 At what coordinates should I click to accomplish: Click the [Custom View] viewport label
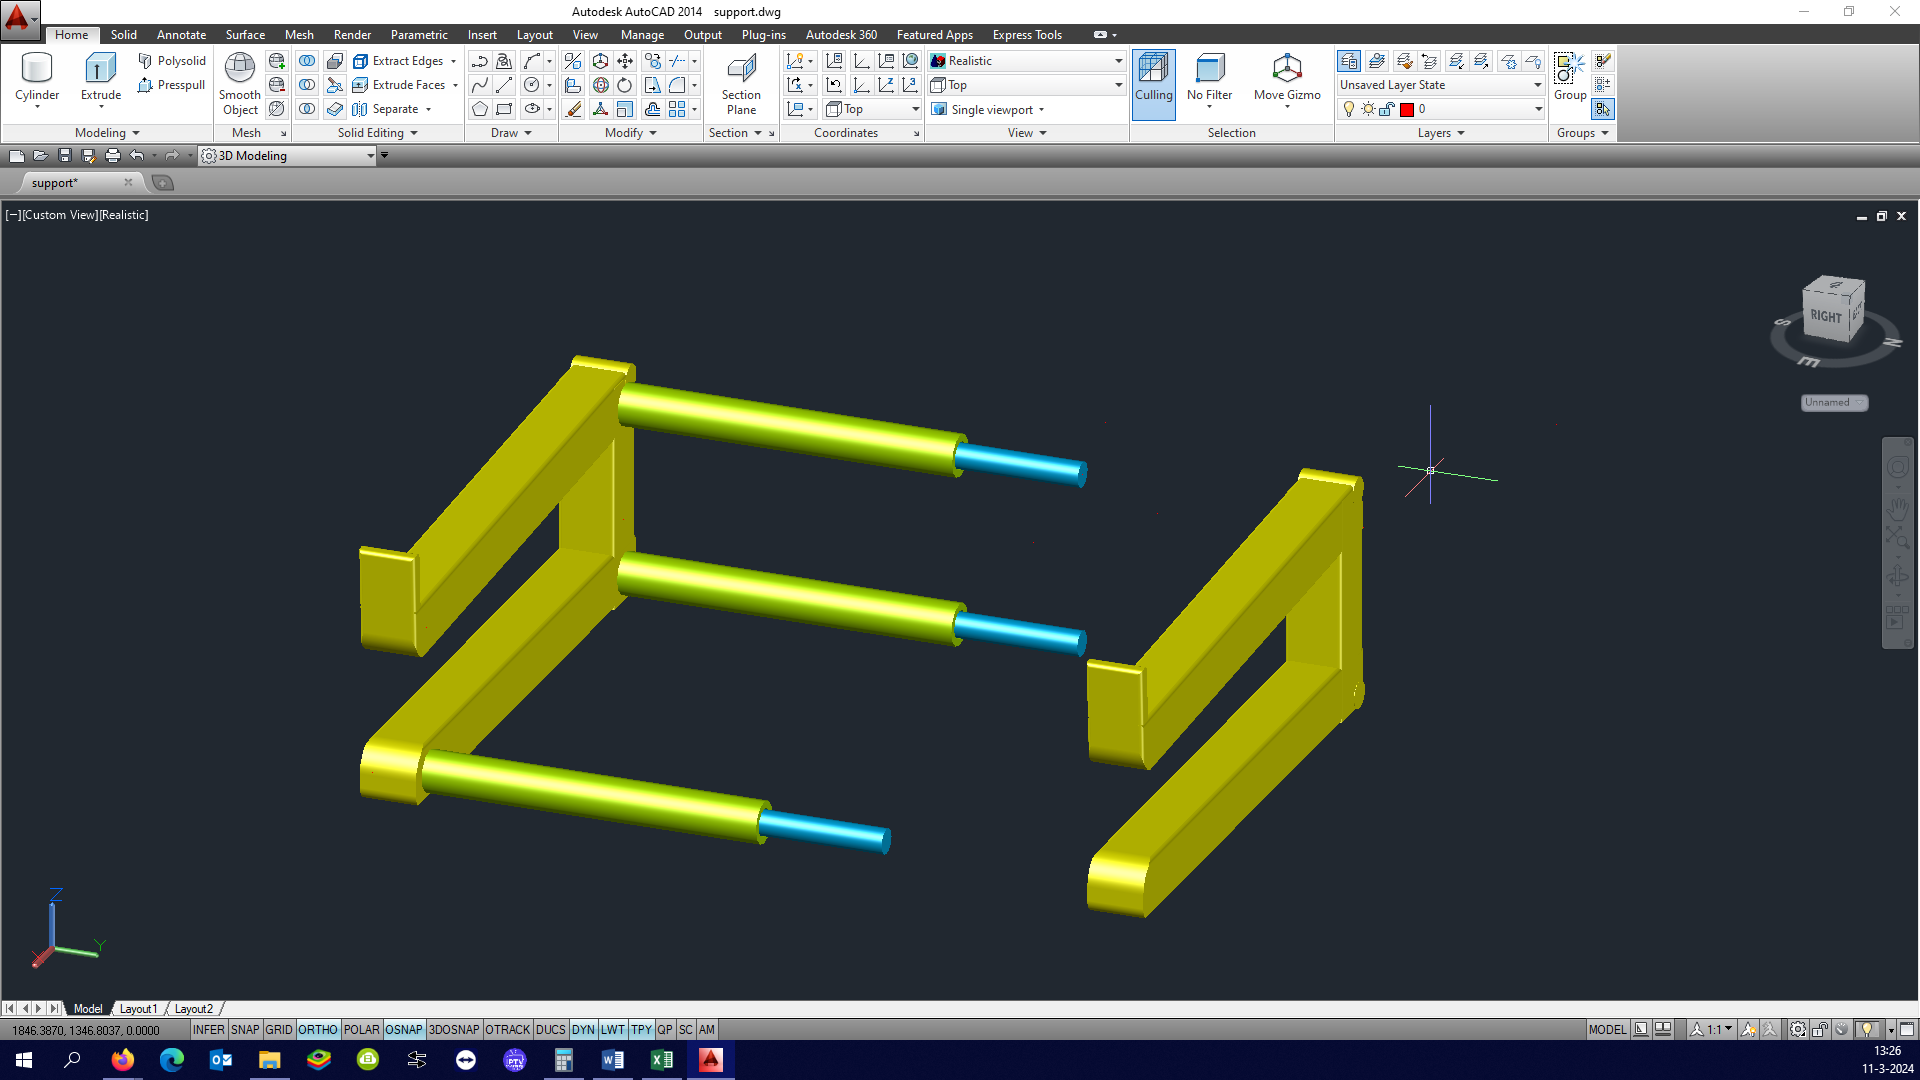click(60, 215)
